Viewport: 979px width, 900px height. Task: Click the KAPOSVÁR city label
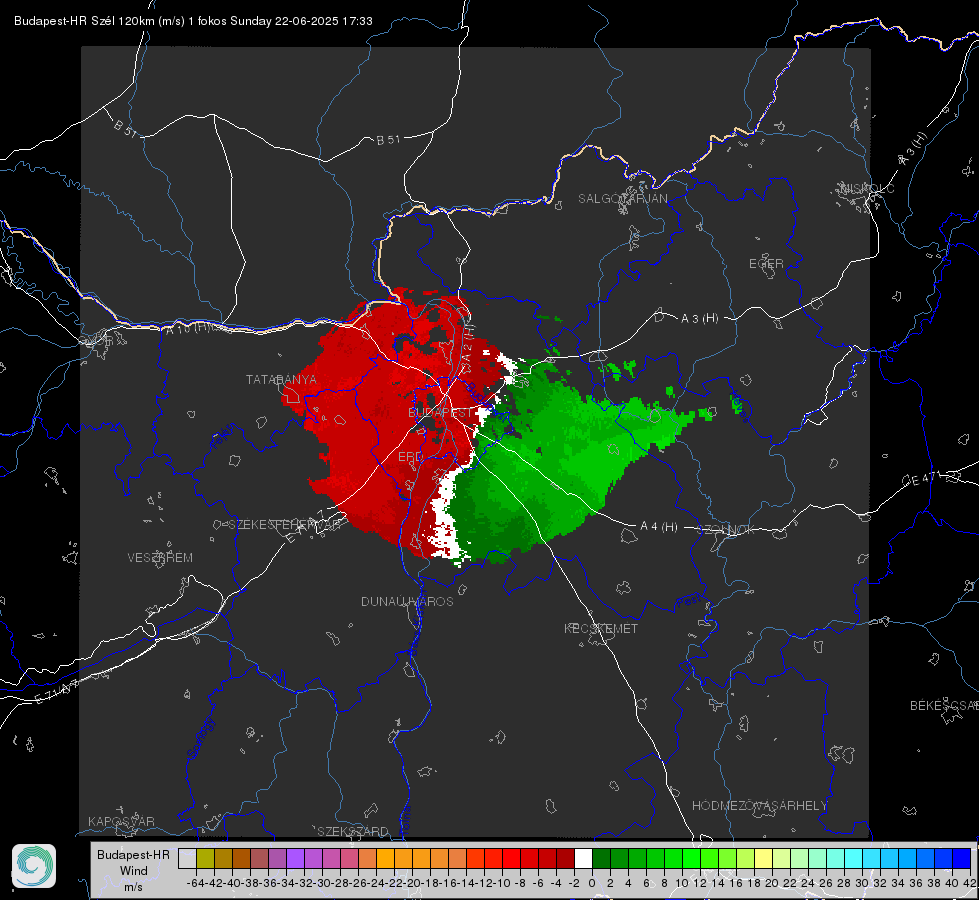coord(121,821)
